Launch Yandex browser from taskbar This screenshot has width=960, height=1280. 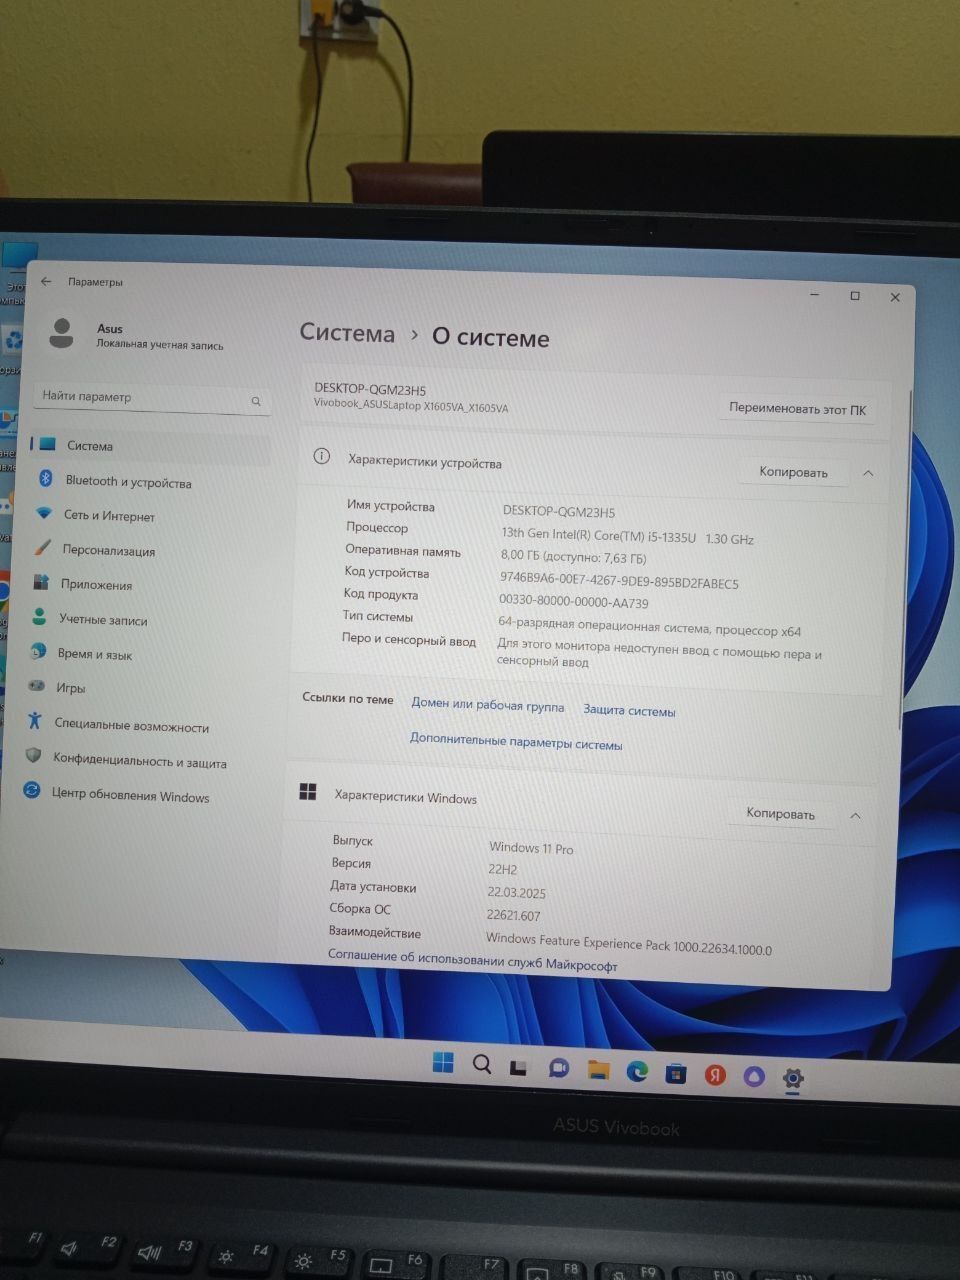pyautogui.click(x=715, y=1075)
